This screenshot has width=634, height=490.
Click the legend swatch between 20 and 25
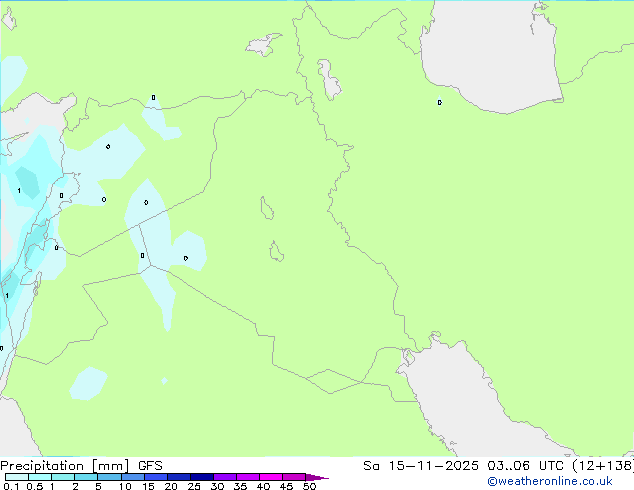[x=179, y=477]
